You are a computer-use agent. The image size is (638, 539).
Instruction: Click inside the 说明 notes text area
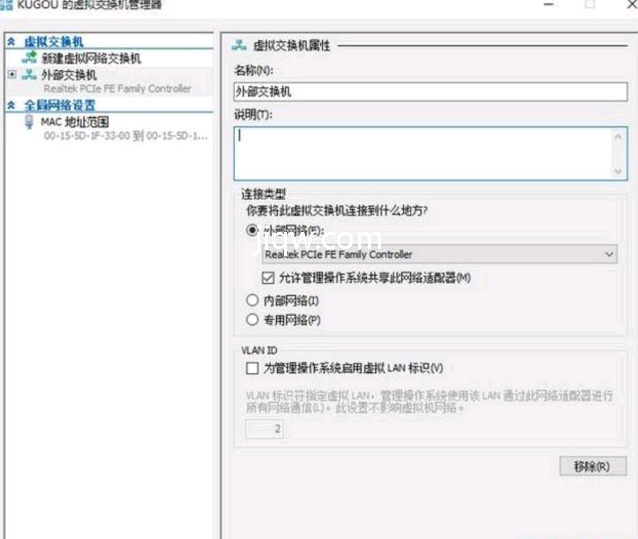420,152
